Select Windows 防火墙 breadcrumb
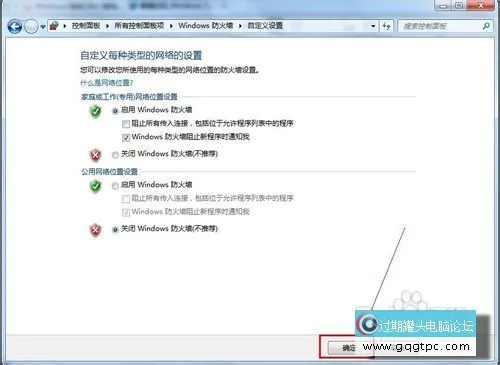500x365 pixels. click(206, 26)
